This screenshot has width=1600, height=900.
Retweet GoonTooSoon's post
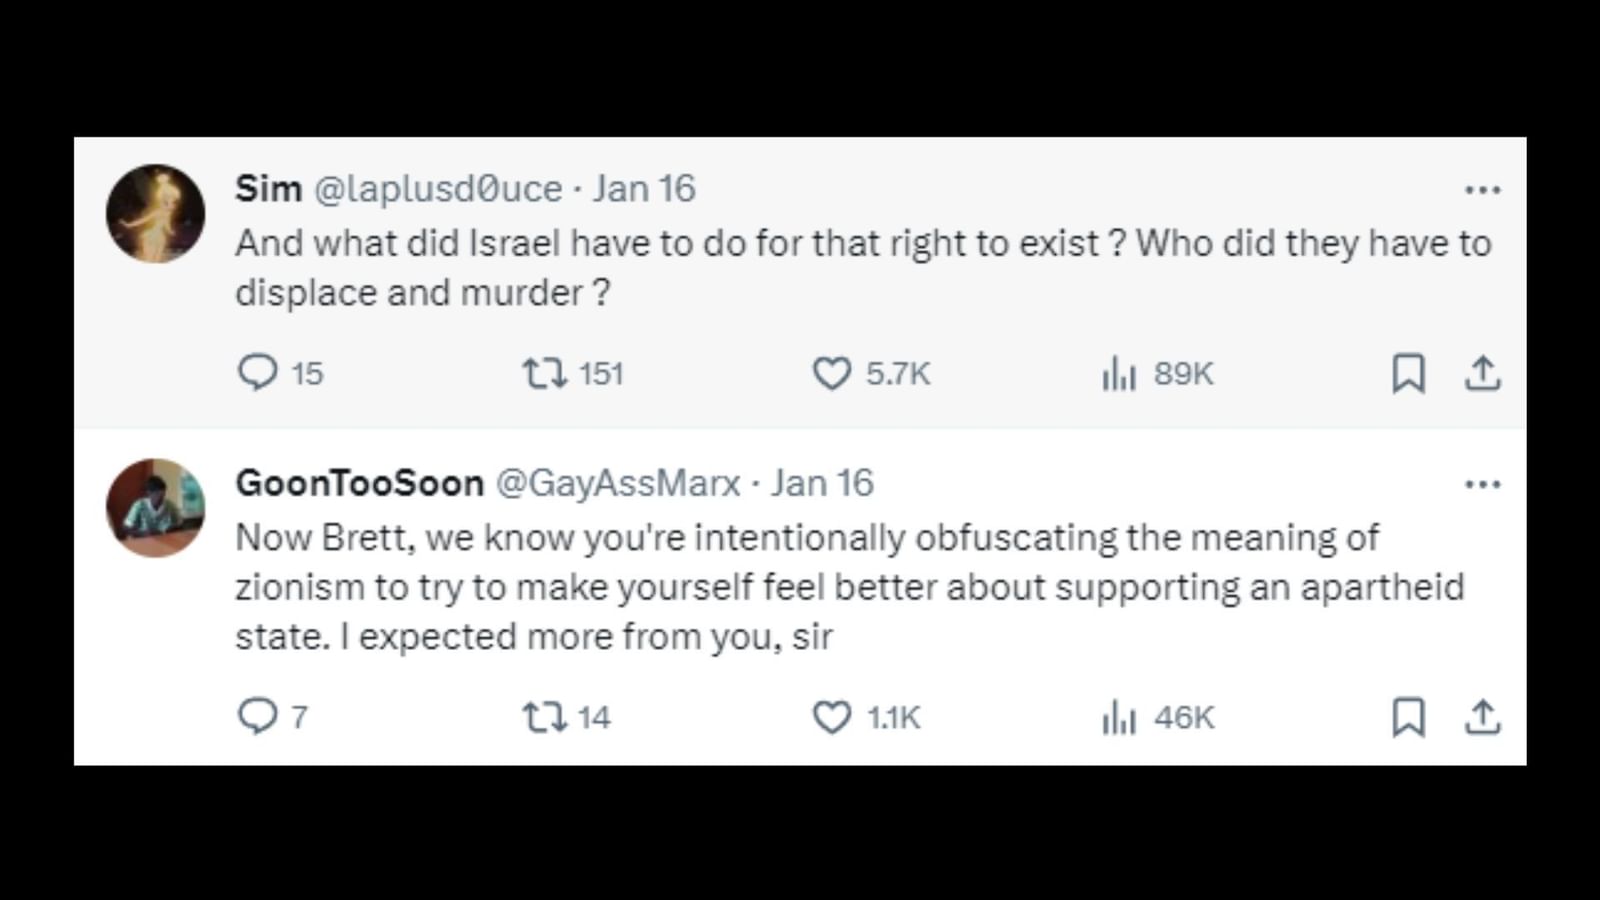point(545,717)
